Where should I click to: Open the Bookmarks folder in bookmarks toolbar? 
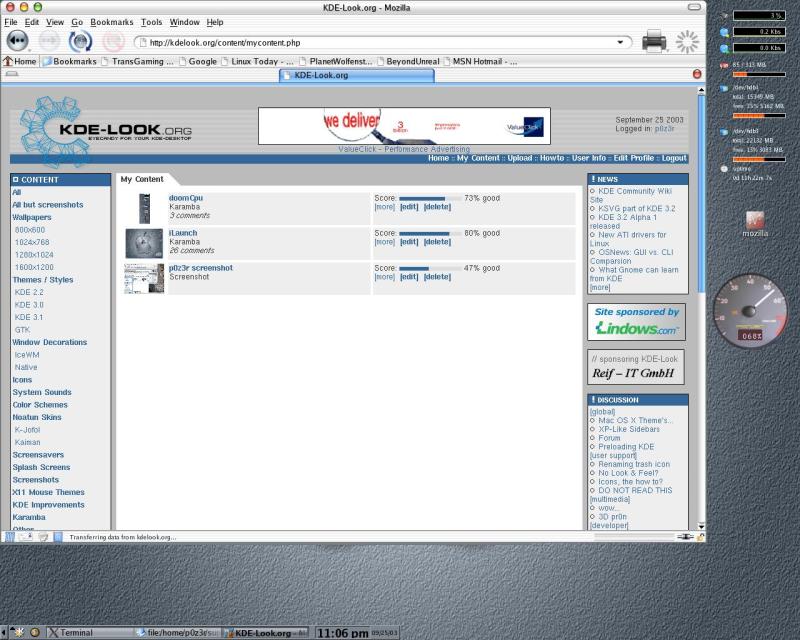(x=69, y=61)
